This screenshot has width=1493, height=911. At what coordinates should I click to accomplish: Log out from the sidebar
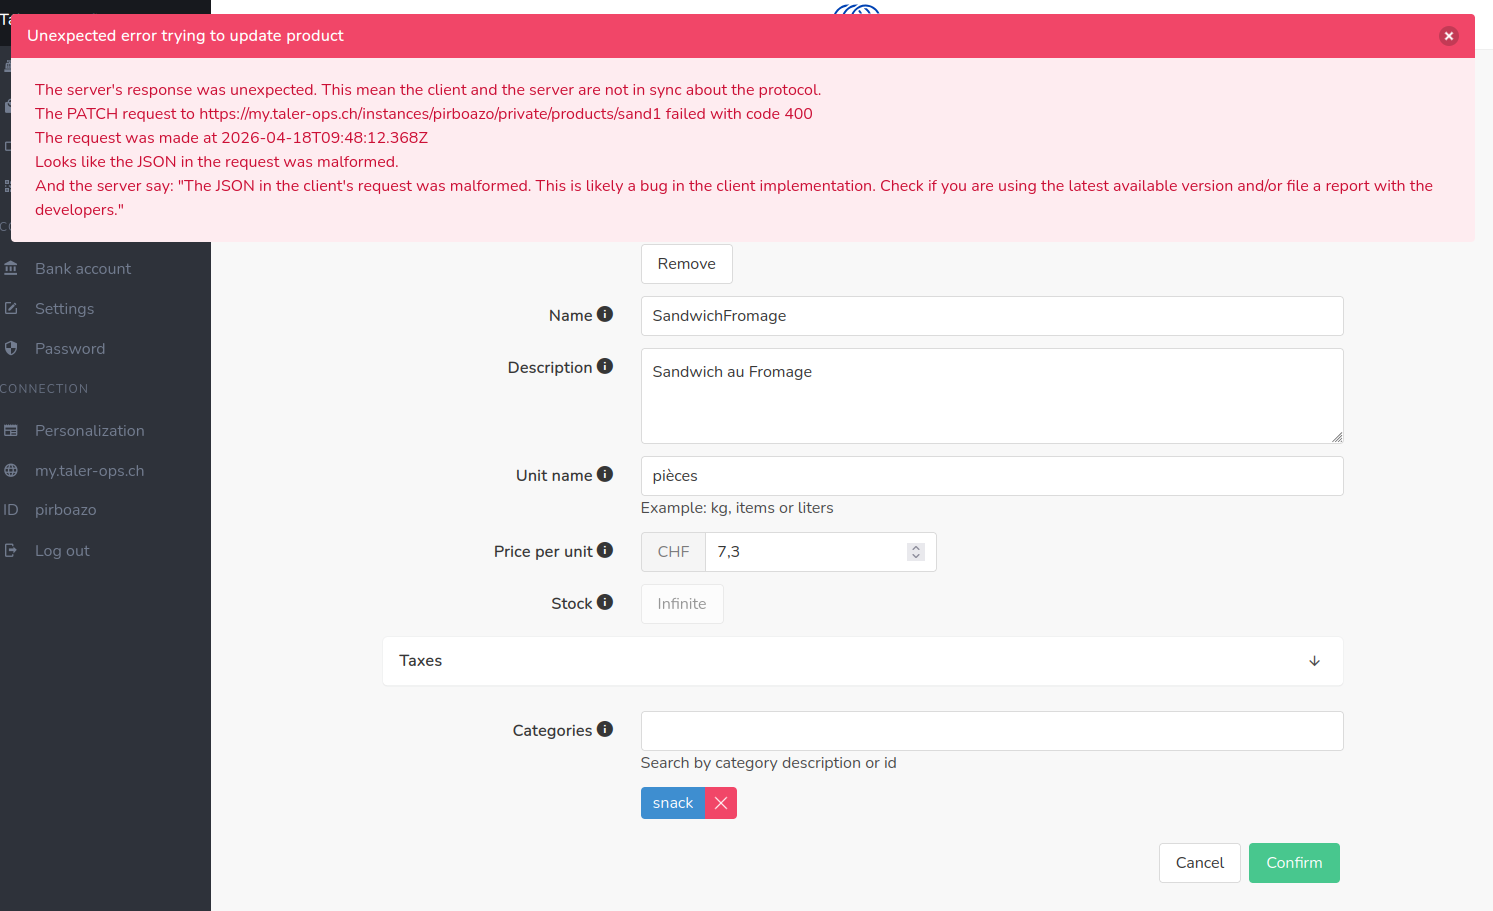pos(62,551)
